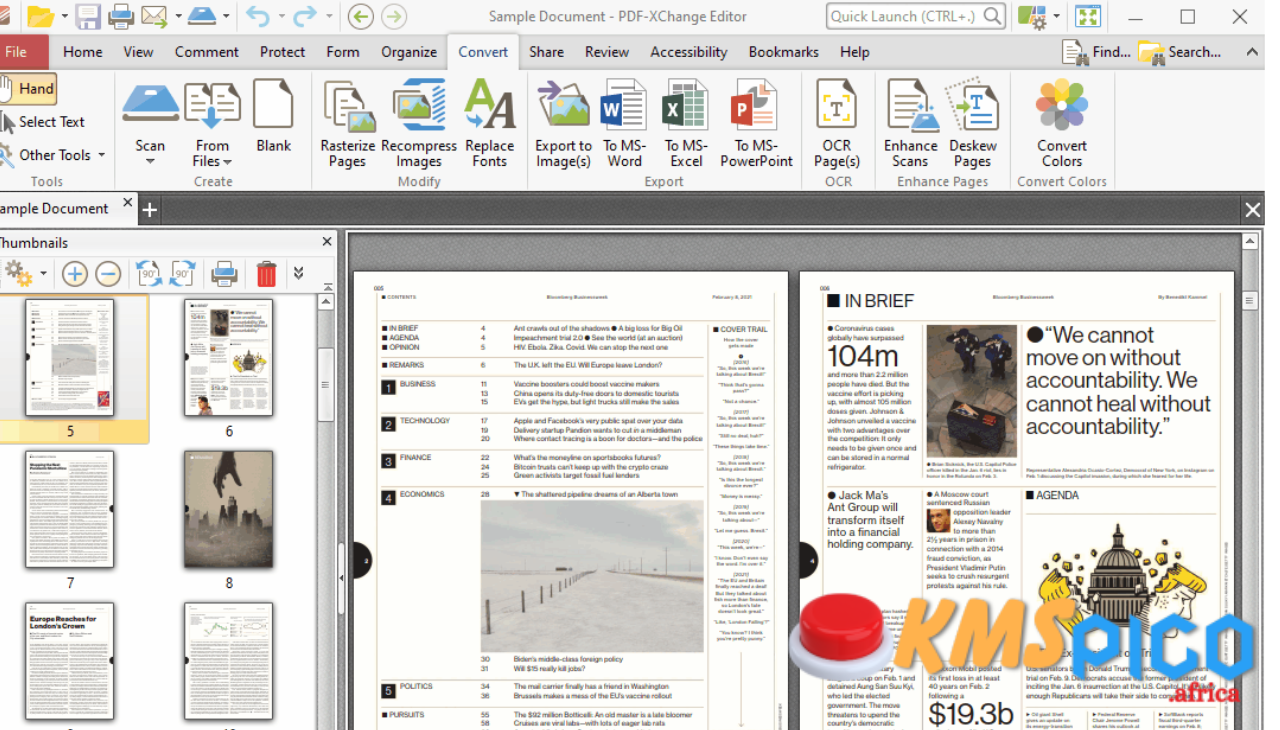Export to Image(s)
The width and height of the screenshot is (1280, 730).
(563, 123)
